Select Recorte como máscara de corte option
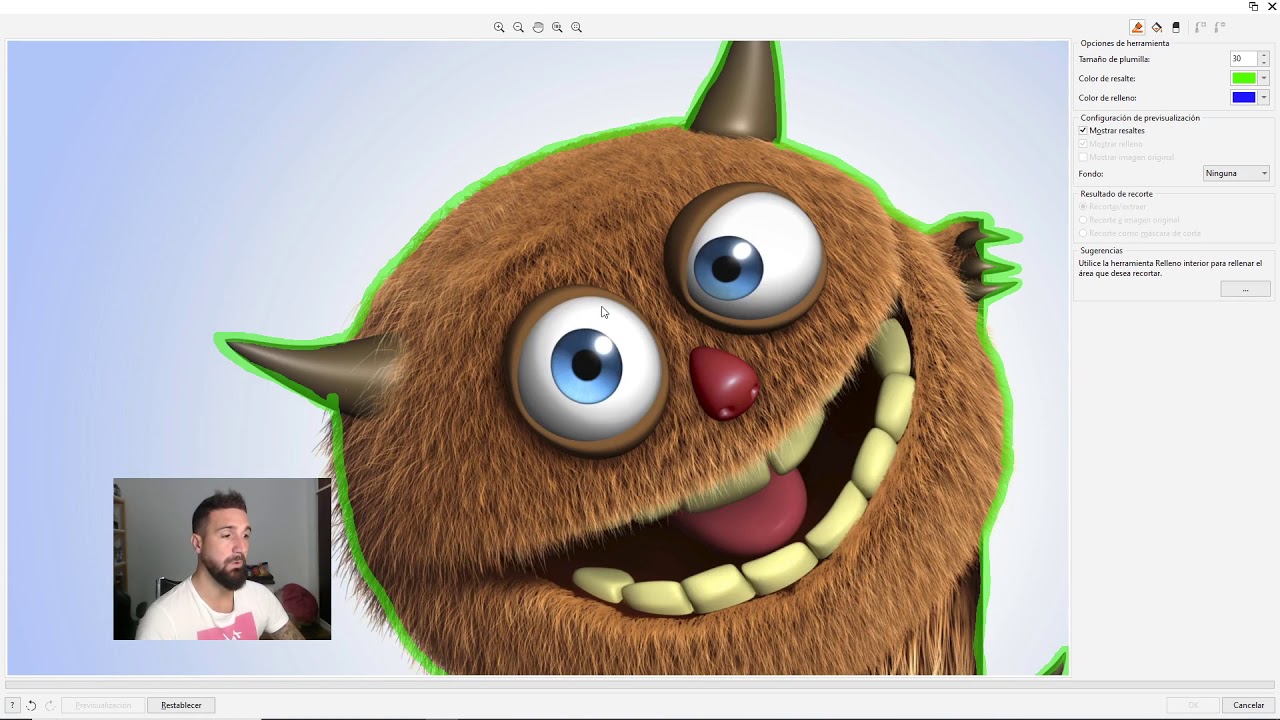Viewport: 1280px width, 720px height. 1083,233
